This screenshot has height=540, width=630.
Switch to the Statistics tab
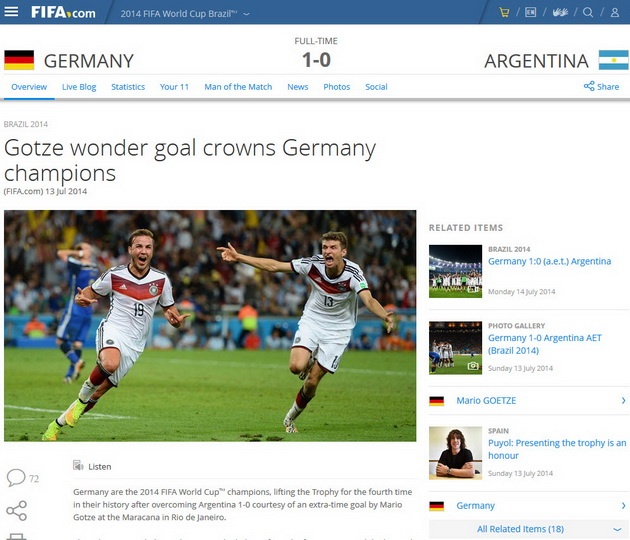[x=128, y=87]
